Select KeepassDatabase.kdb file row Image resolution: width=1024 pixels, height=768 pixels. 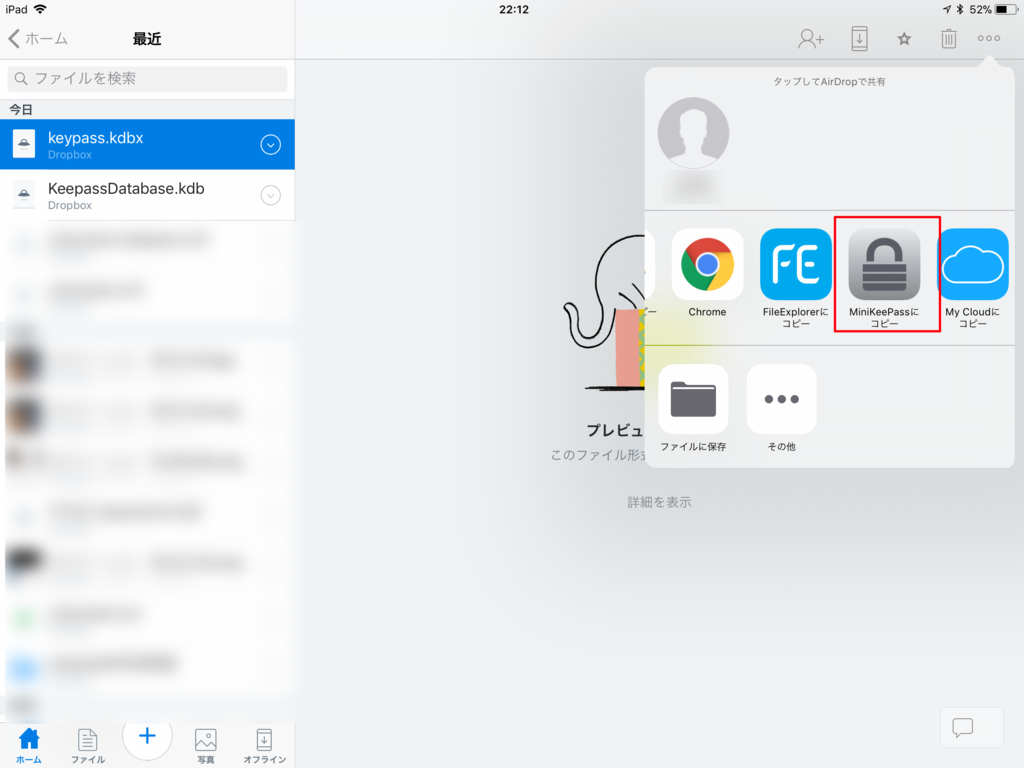tap(147, 195)
